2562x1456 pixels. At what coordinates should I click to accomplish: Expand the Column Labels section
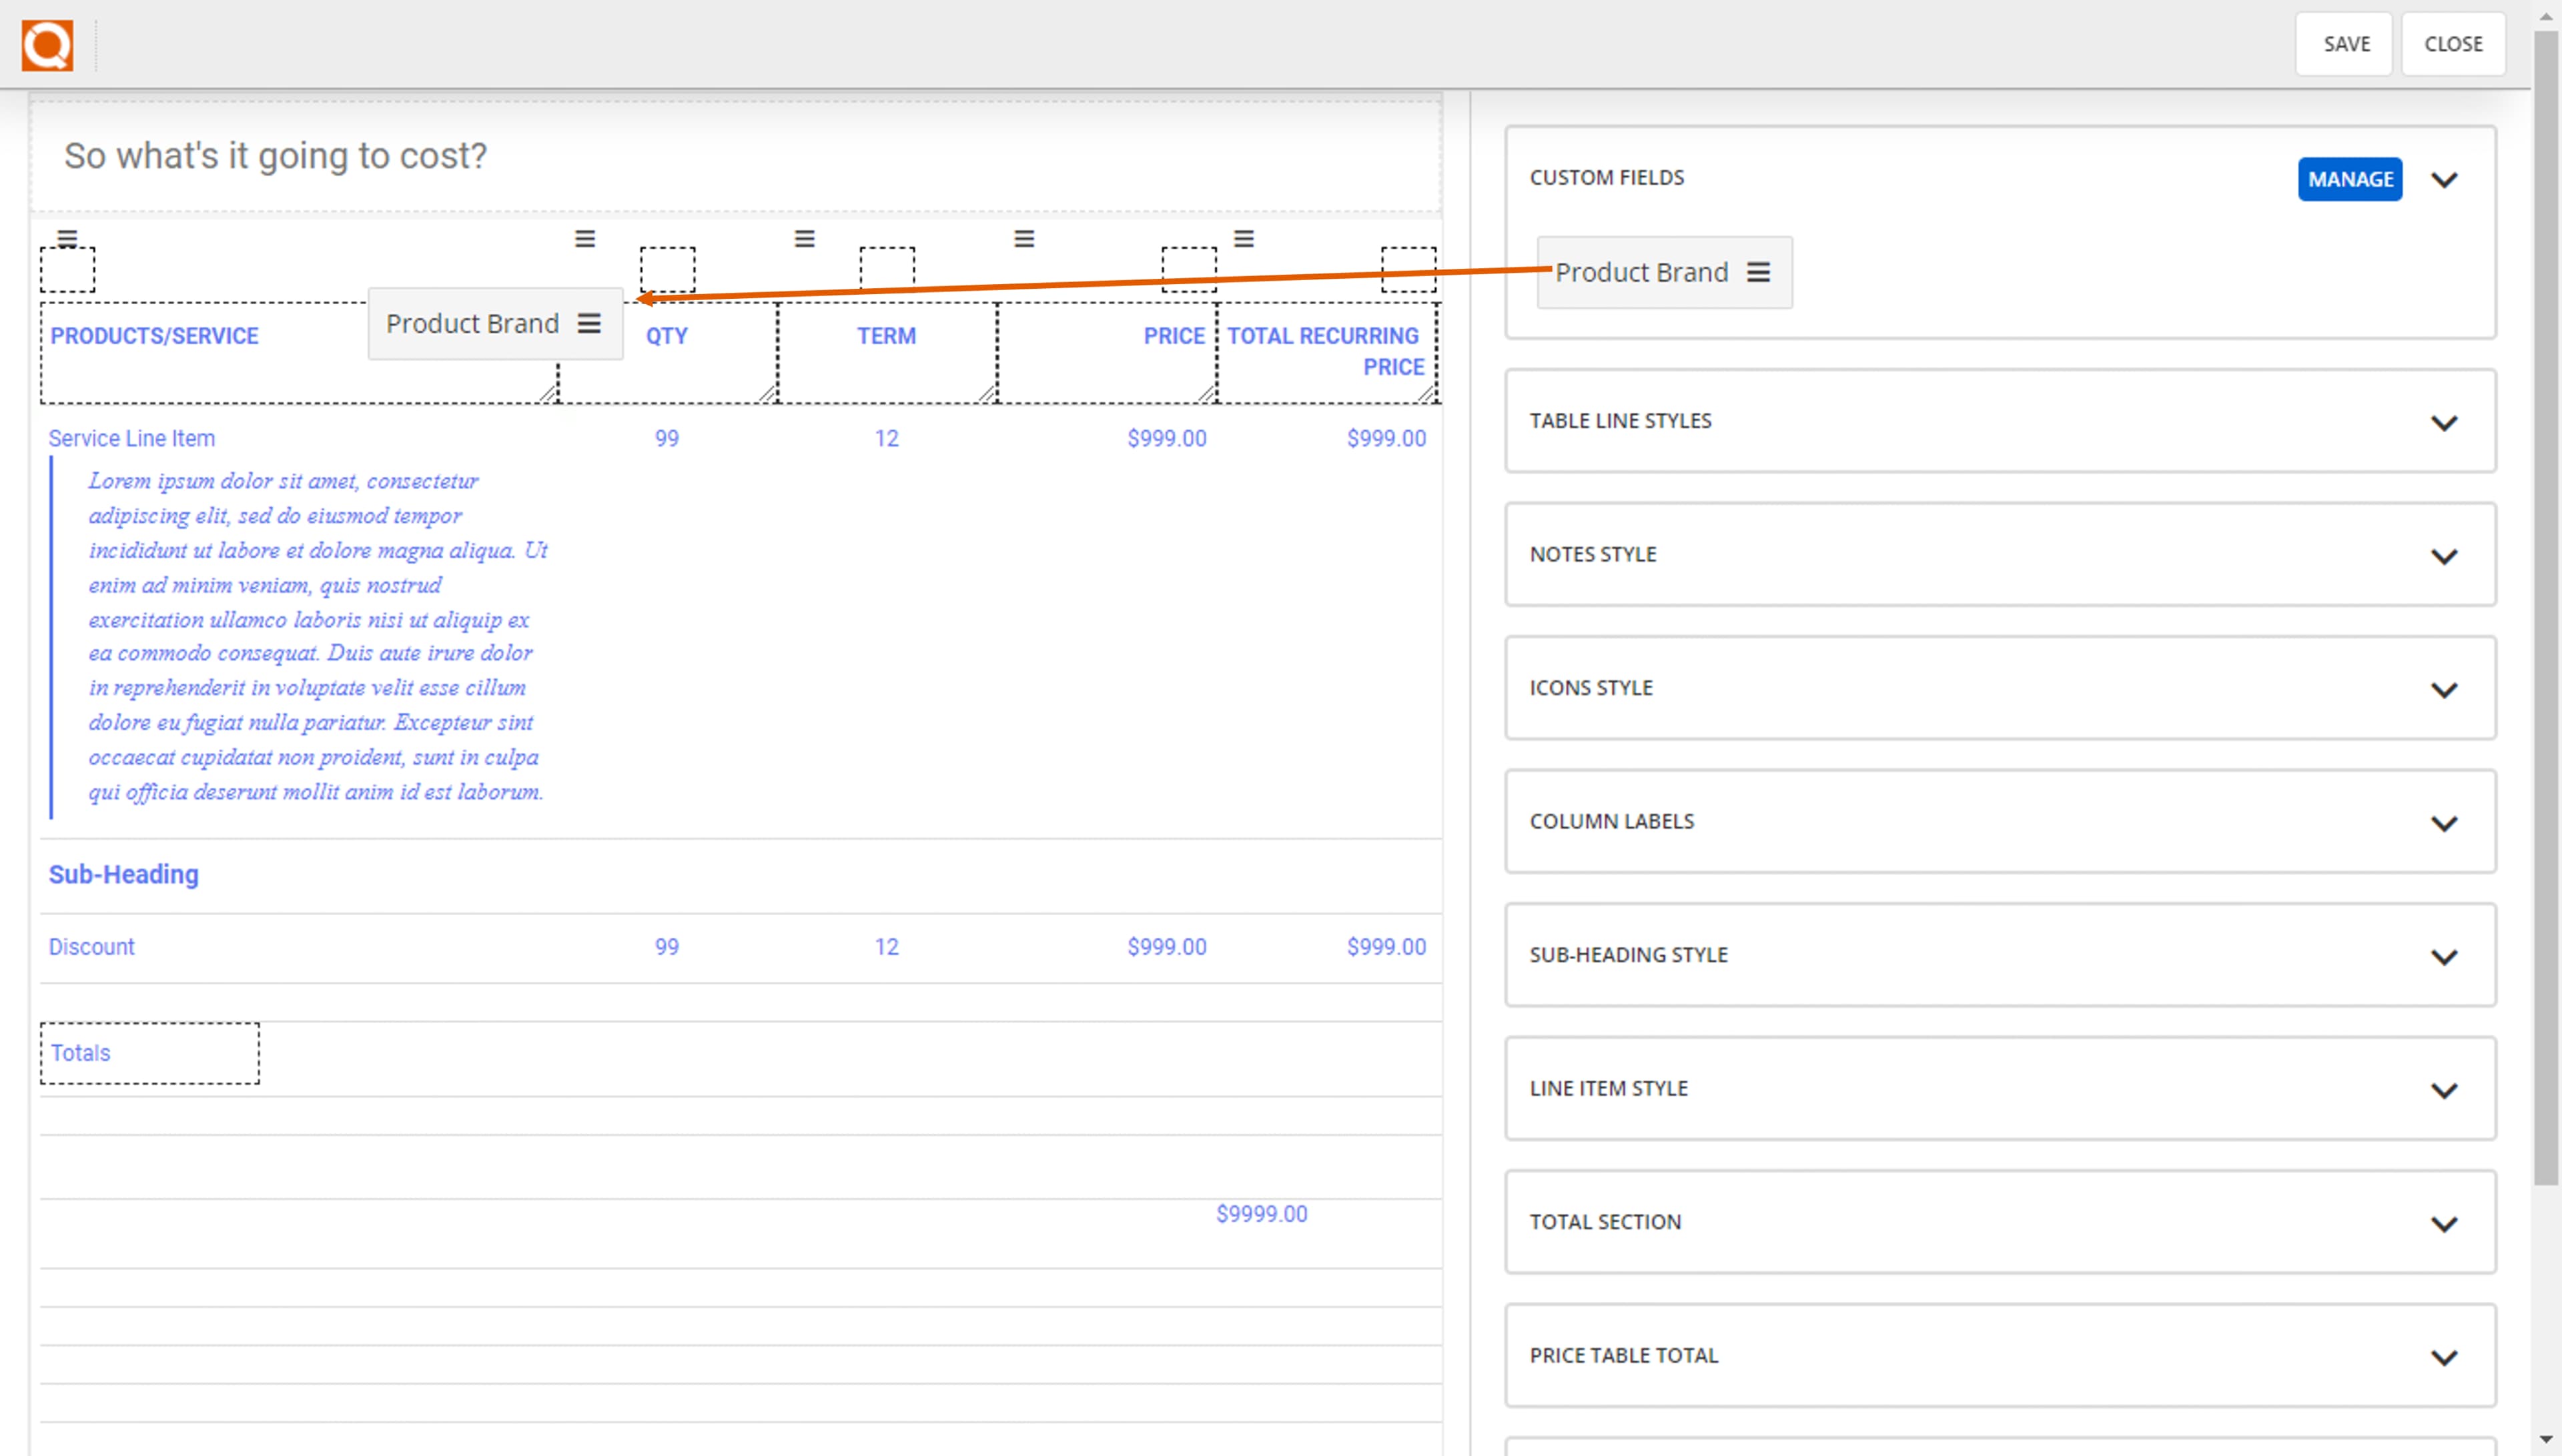tap(2446, 822)
